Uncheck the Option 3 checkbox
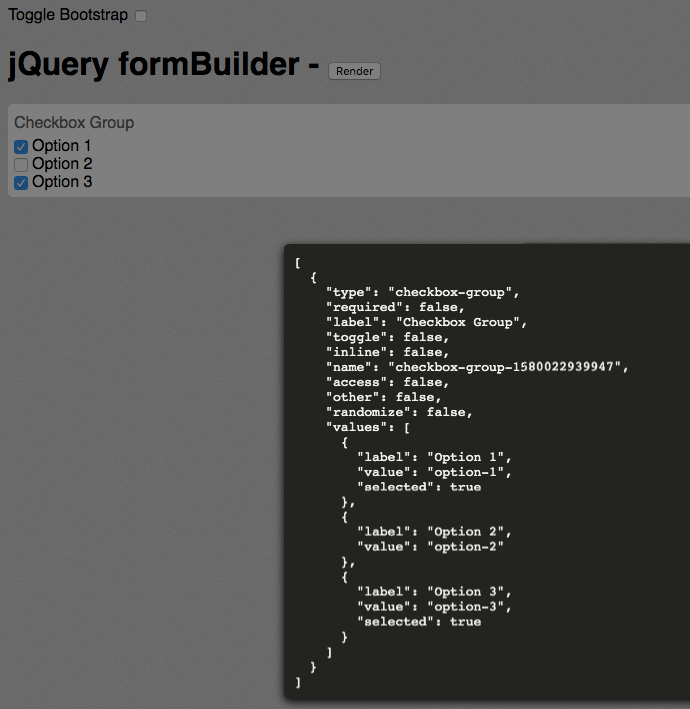 coord(21,183)
